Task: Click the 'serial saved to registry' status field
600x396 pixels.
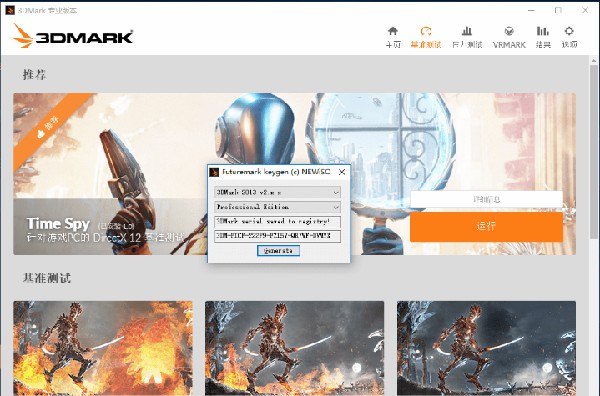Action: coord(277,222)
